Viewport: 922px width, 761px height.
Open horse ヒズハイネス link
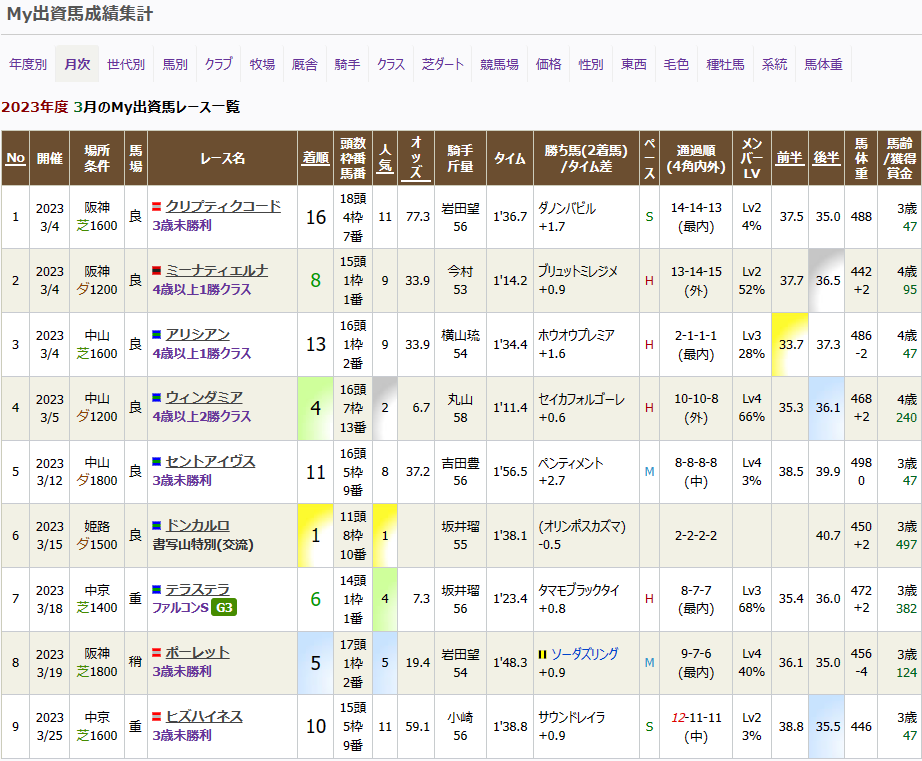coord(204,717)
